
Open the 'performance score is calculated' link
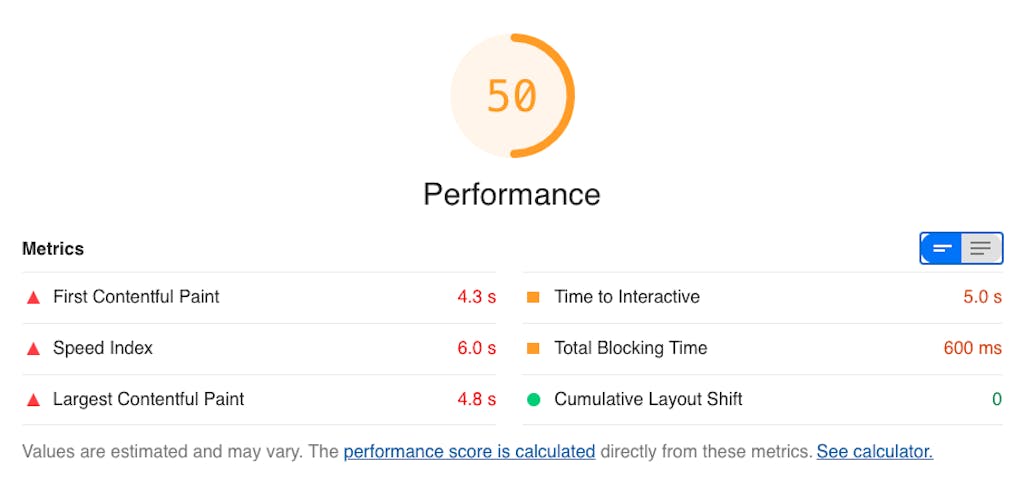469,452
